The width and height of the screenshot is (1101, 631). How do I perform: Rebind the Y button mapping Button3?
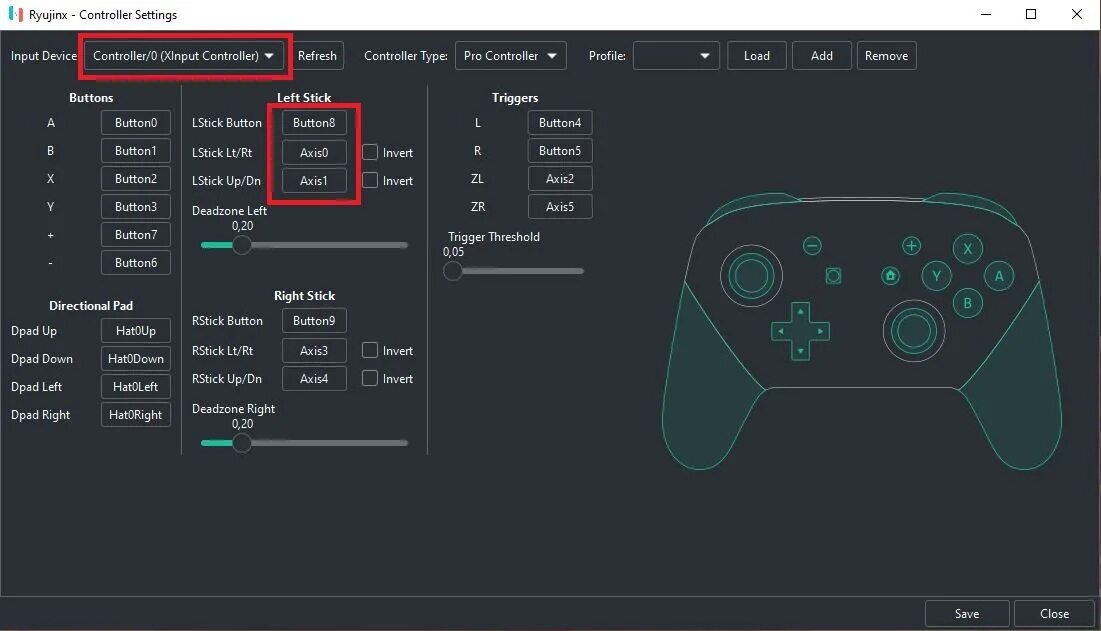tap(136, 206)
